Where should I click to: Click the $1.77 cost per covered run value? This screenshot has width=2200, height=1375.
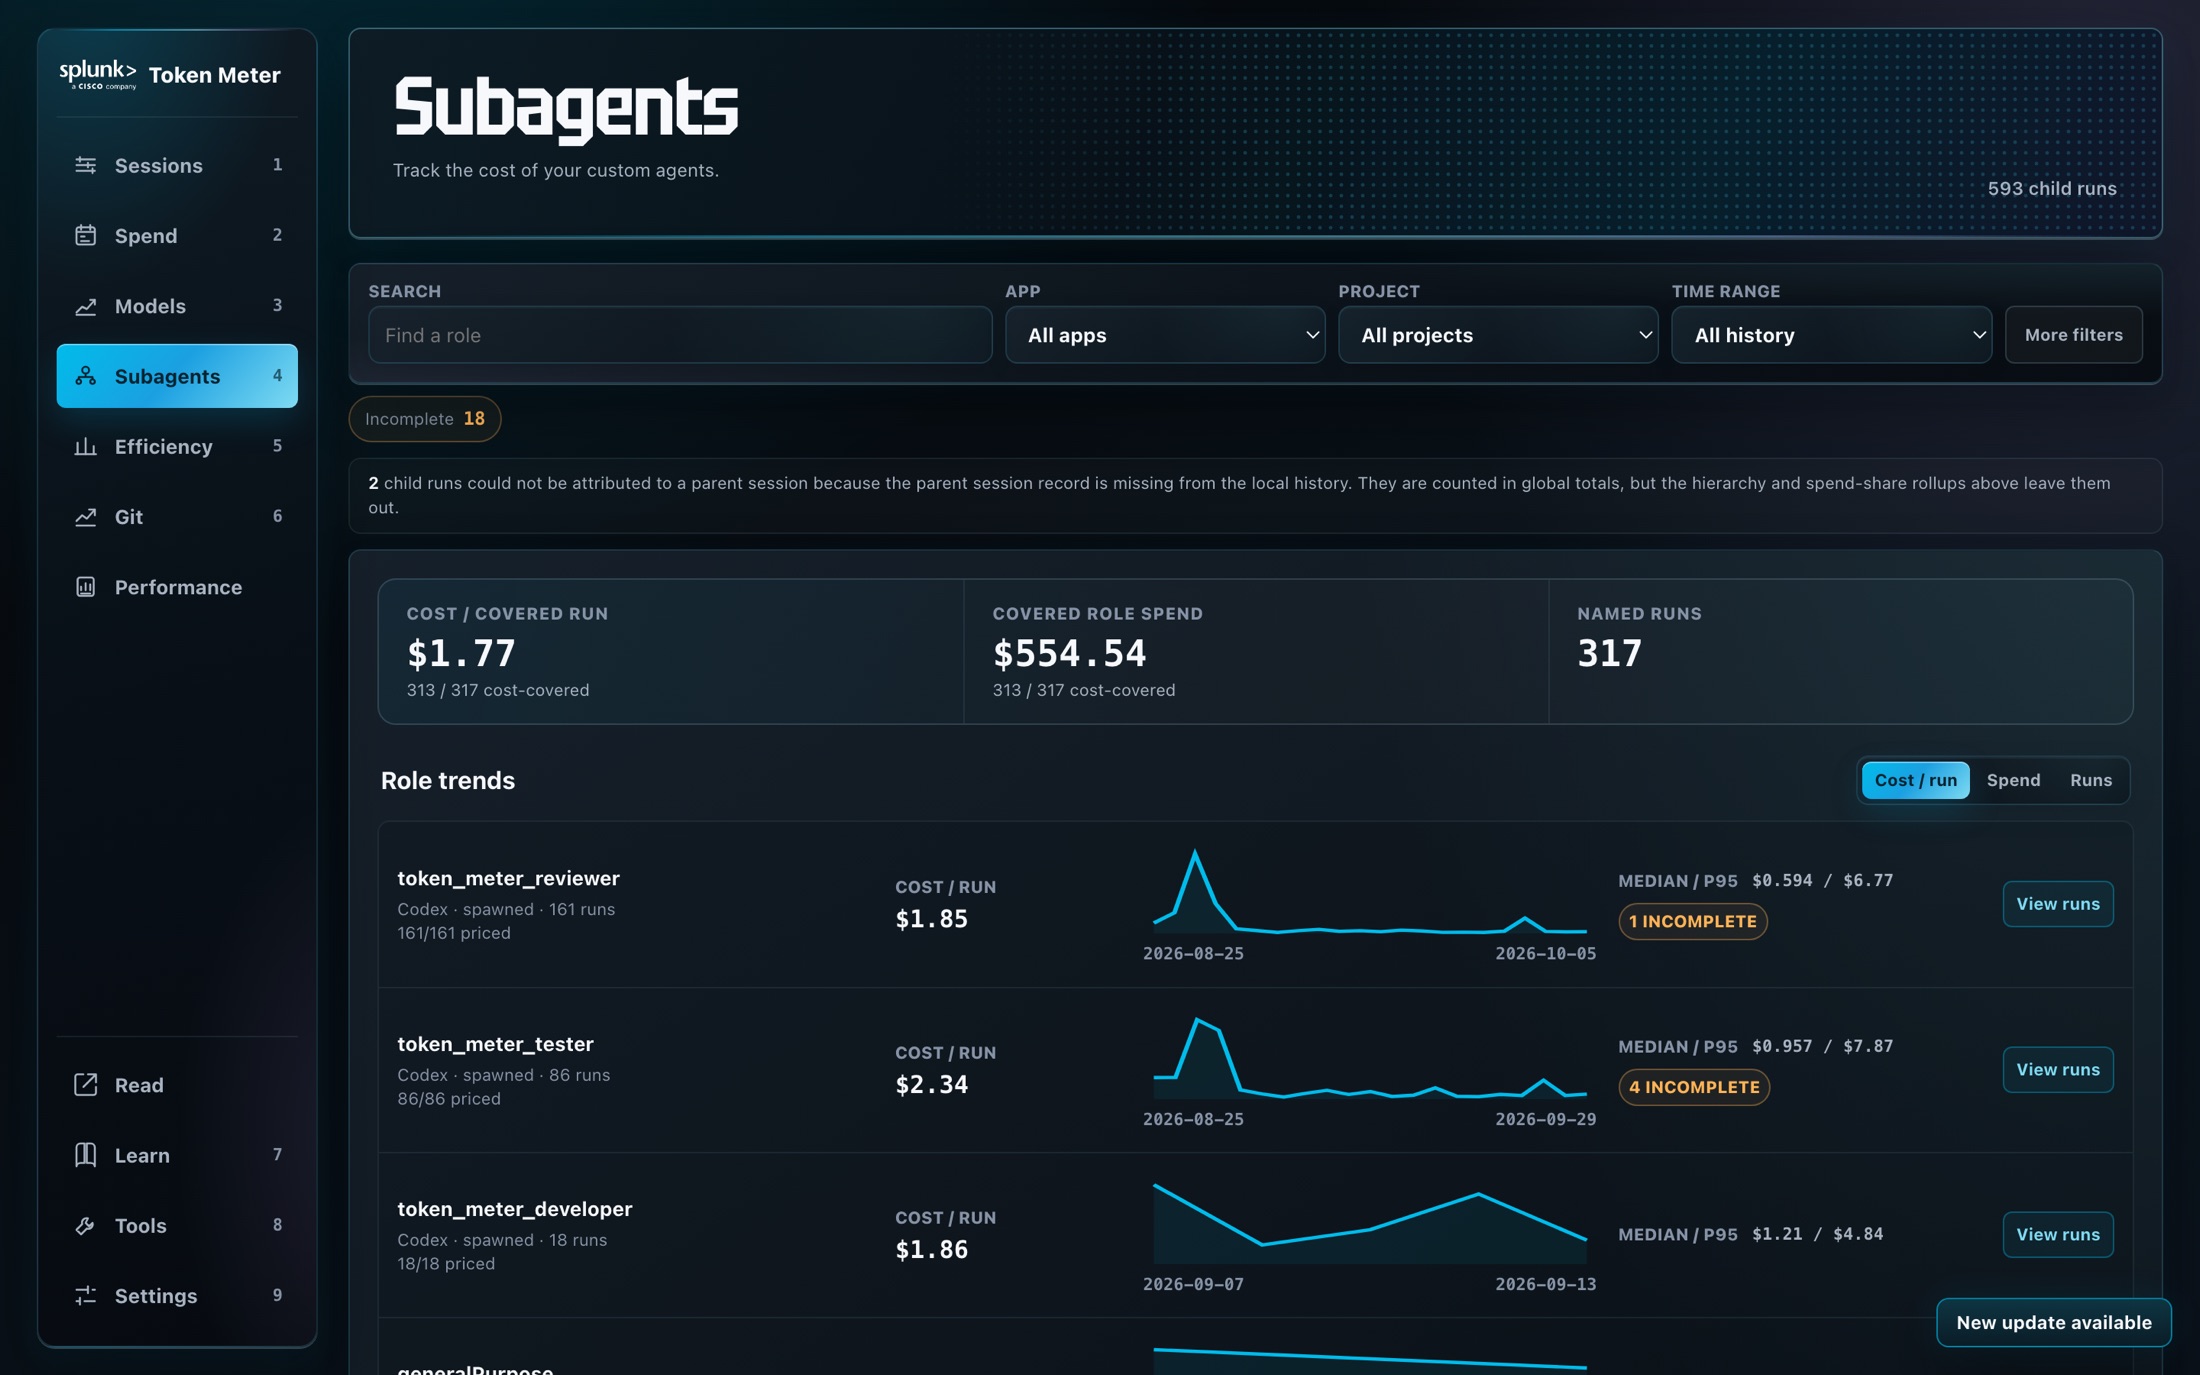461,654
